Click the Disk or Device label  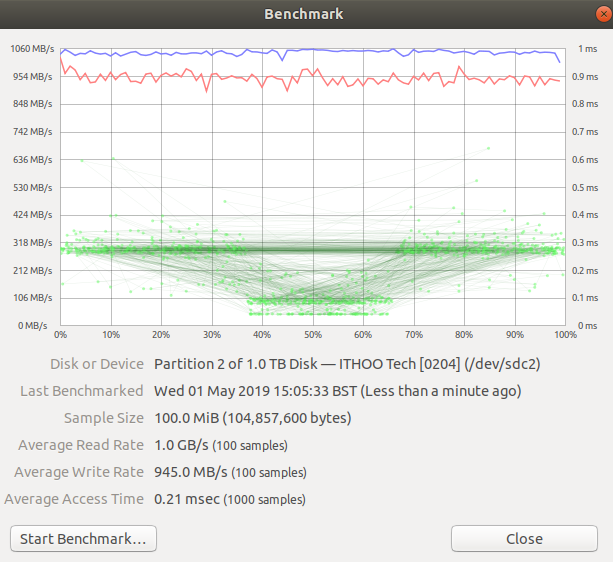(x=97, y=364)
